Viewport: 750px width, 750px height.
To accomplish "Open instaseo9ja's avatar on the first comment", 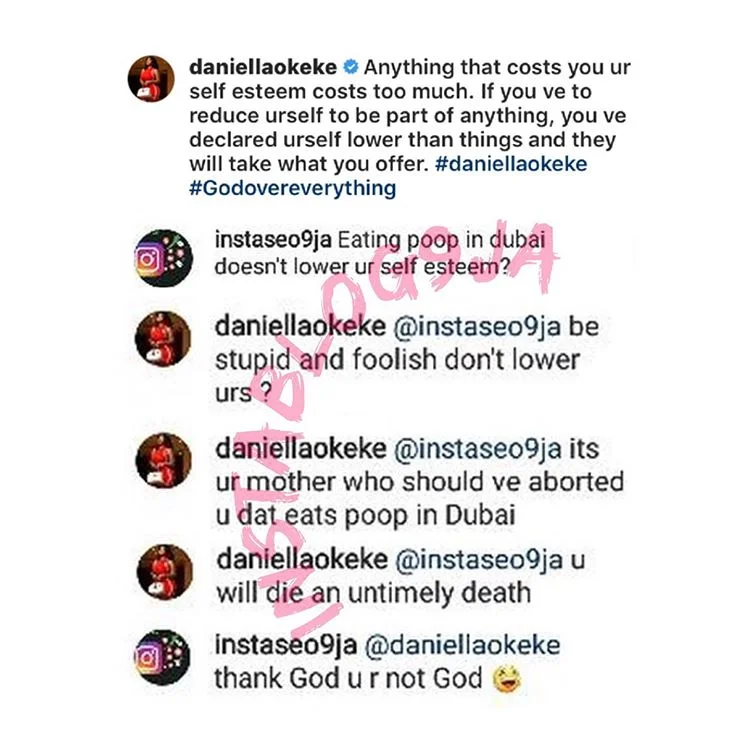I will (x=163, y=258).
